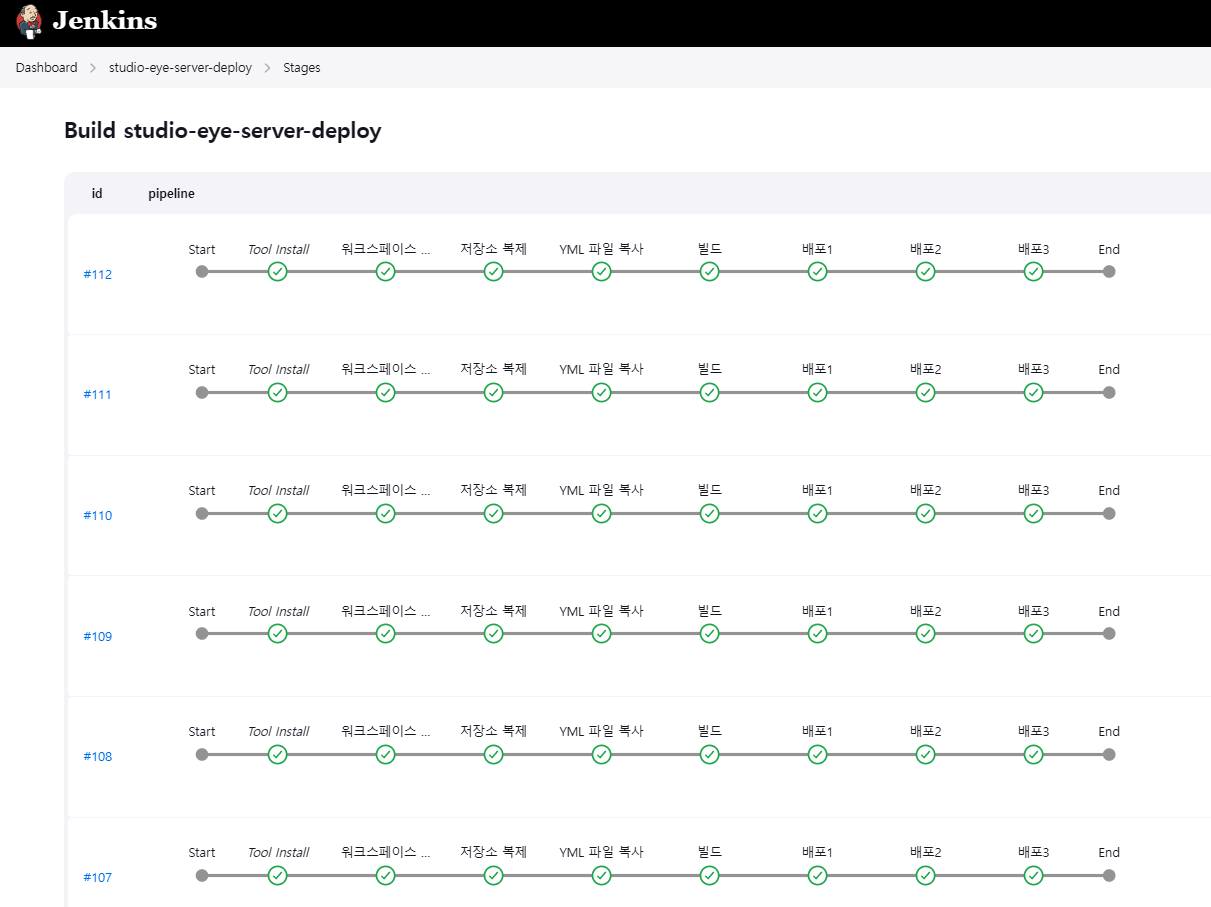
Task: Open studio-eye-server-deploy breadcrumb item
Action: click(x=180, y=68)
